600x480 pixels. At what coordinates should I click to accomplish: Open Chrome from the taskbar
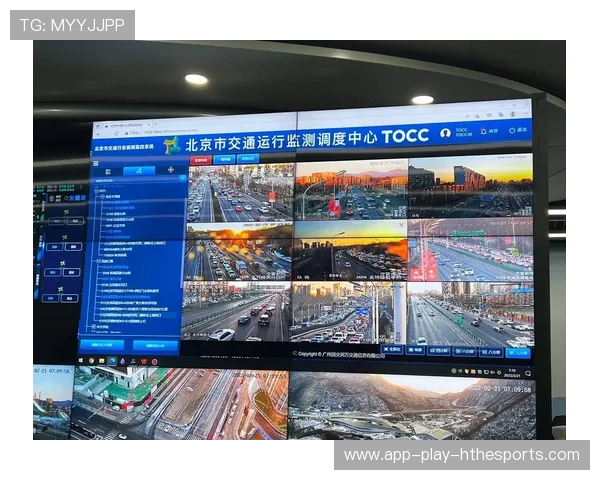[91, 361]
